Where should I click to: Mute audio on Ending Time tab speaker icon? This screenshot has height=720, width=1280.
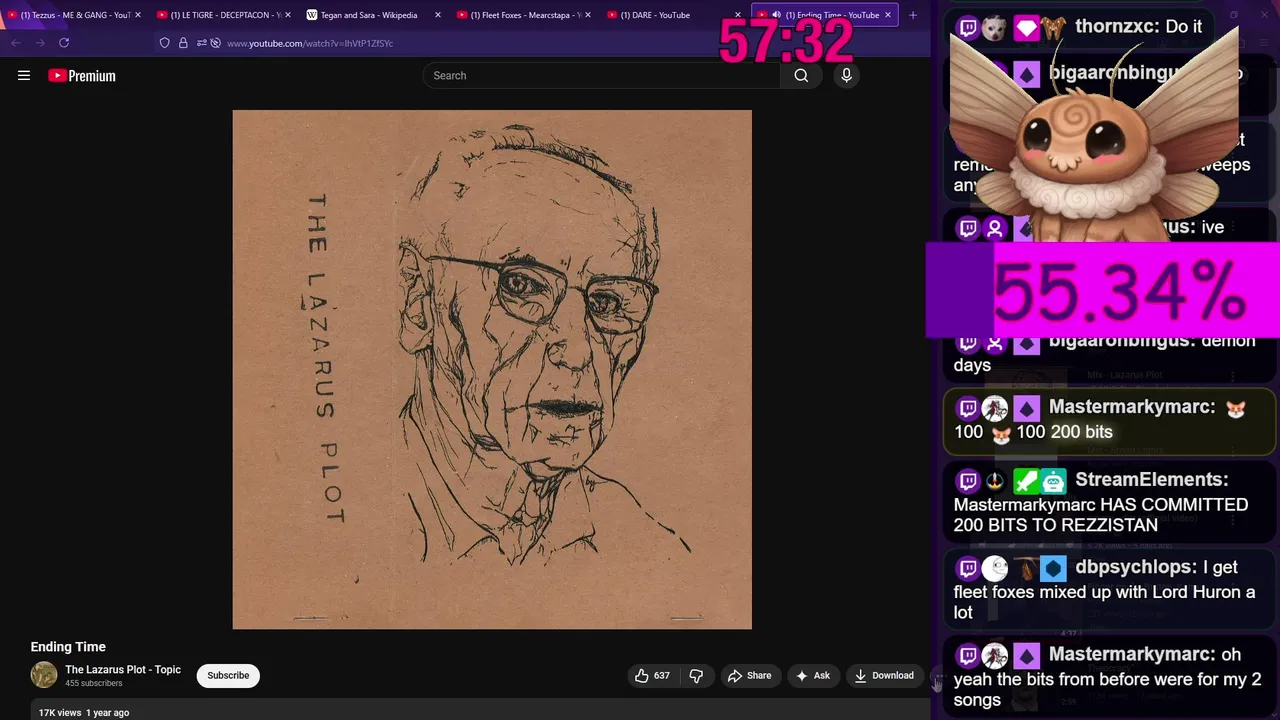776,15
